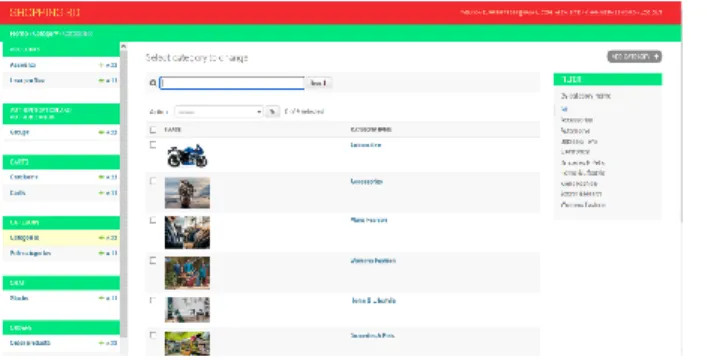Filter by Home & Lifestyle in filter panel
The height and width of the screenshot is (360, 711).
coord(583,173)
